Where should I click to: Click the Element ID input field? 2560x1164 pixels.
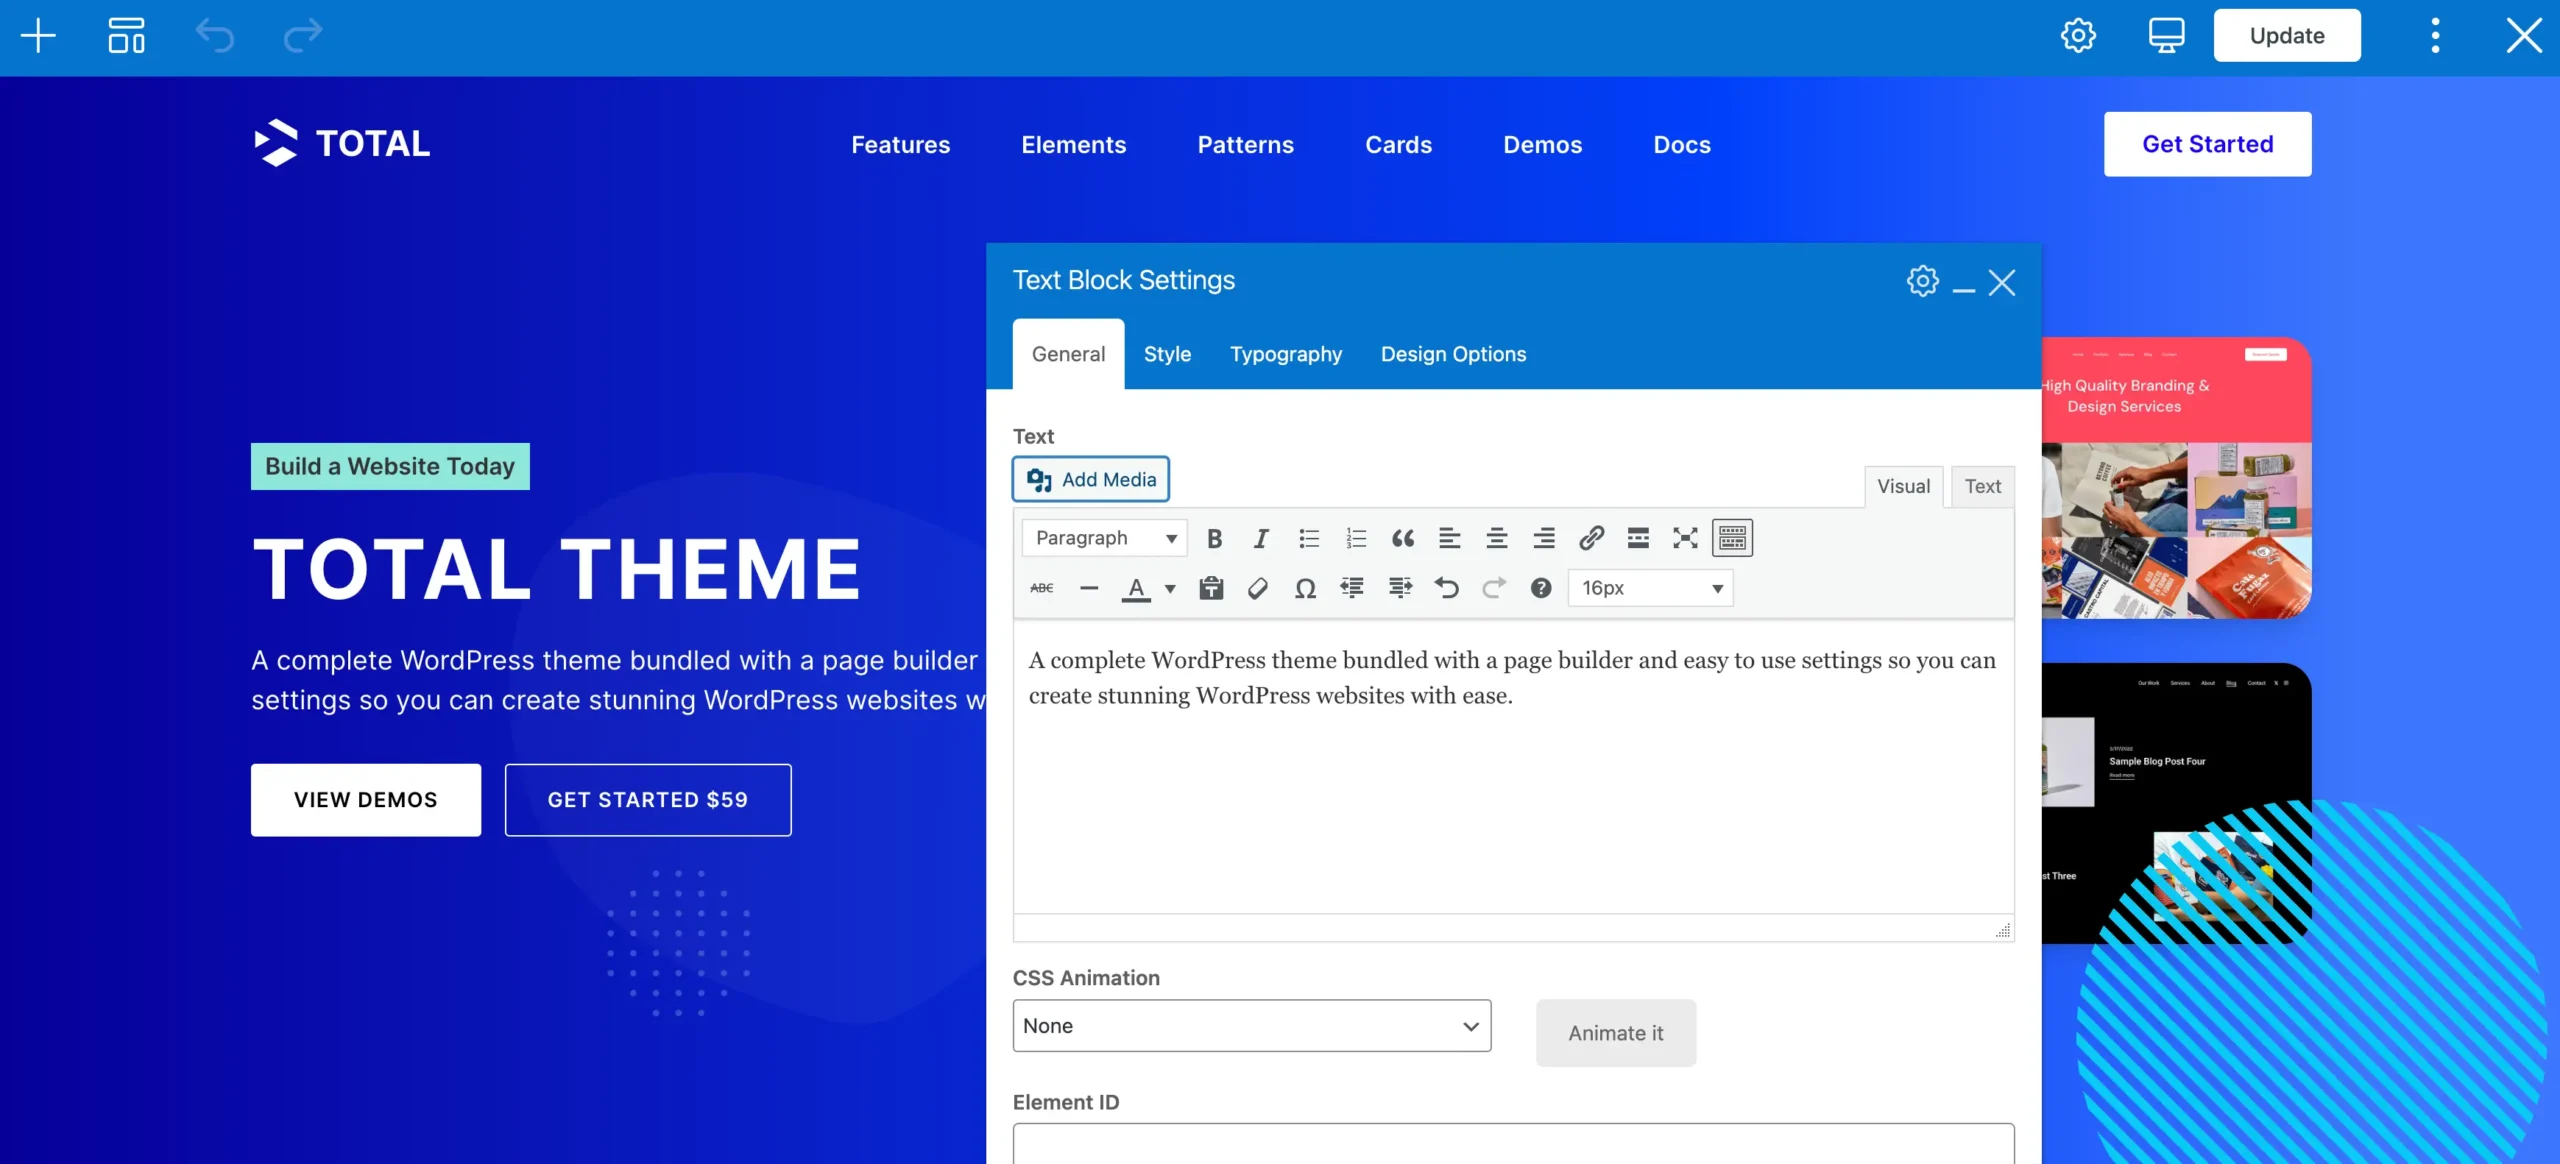tap(1513, 1144)
